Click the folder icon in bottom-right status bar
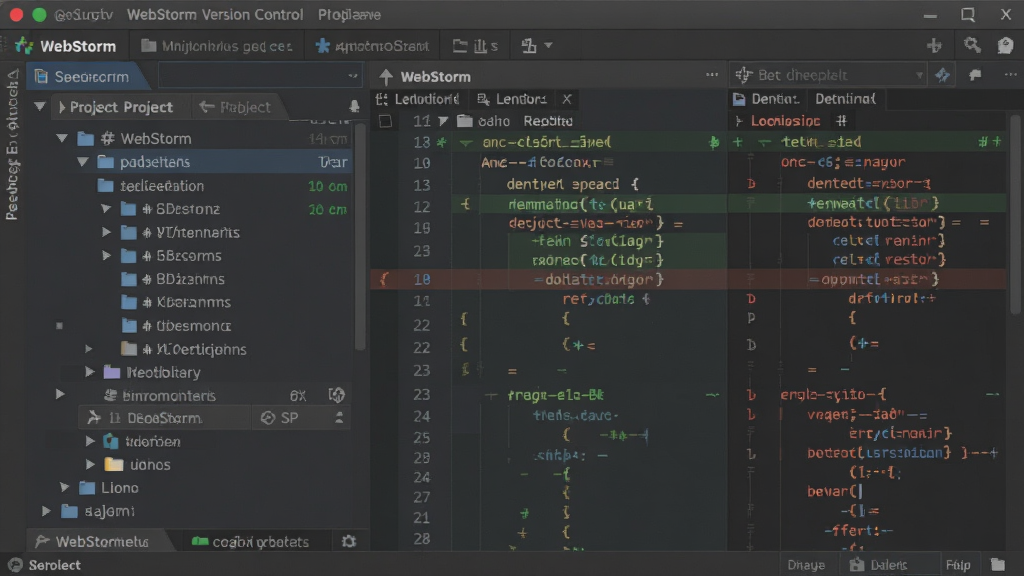The height and width of the screenshot is (576, 1024). click(997, 564)
